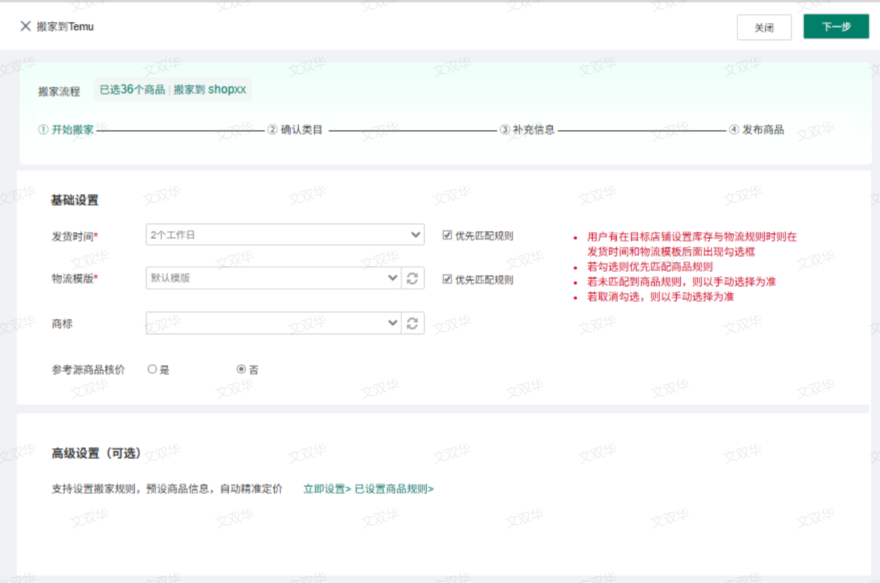Select the ④ 发布商品 step
Image resolution: width=880 pixels, height=583 pixels.
[x=756, y=130]
